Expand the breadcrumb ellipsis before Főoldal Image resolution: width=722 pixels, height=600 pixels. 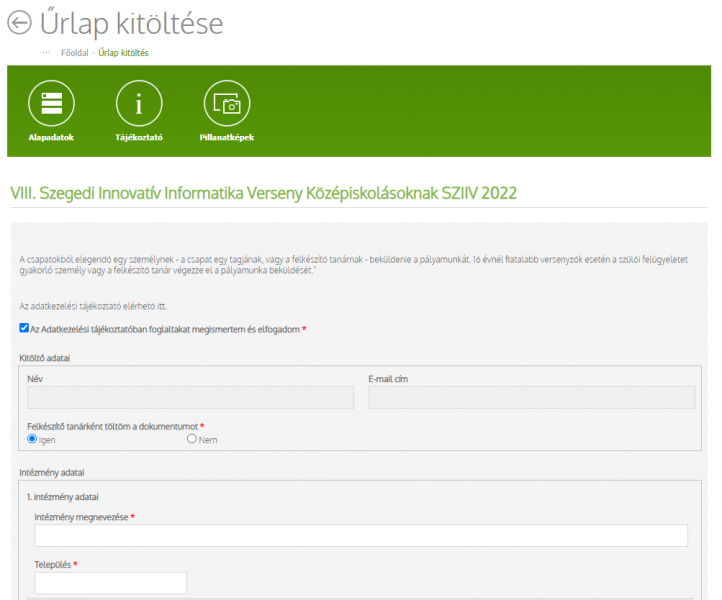point(46,52)
